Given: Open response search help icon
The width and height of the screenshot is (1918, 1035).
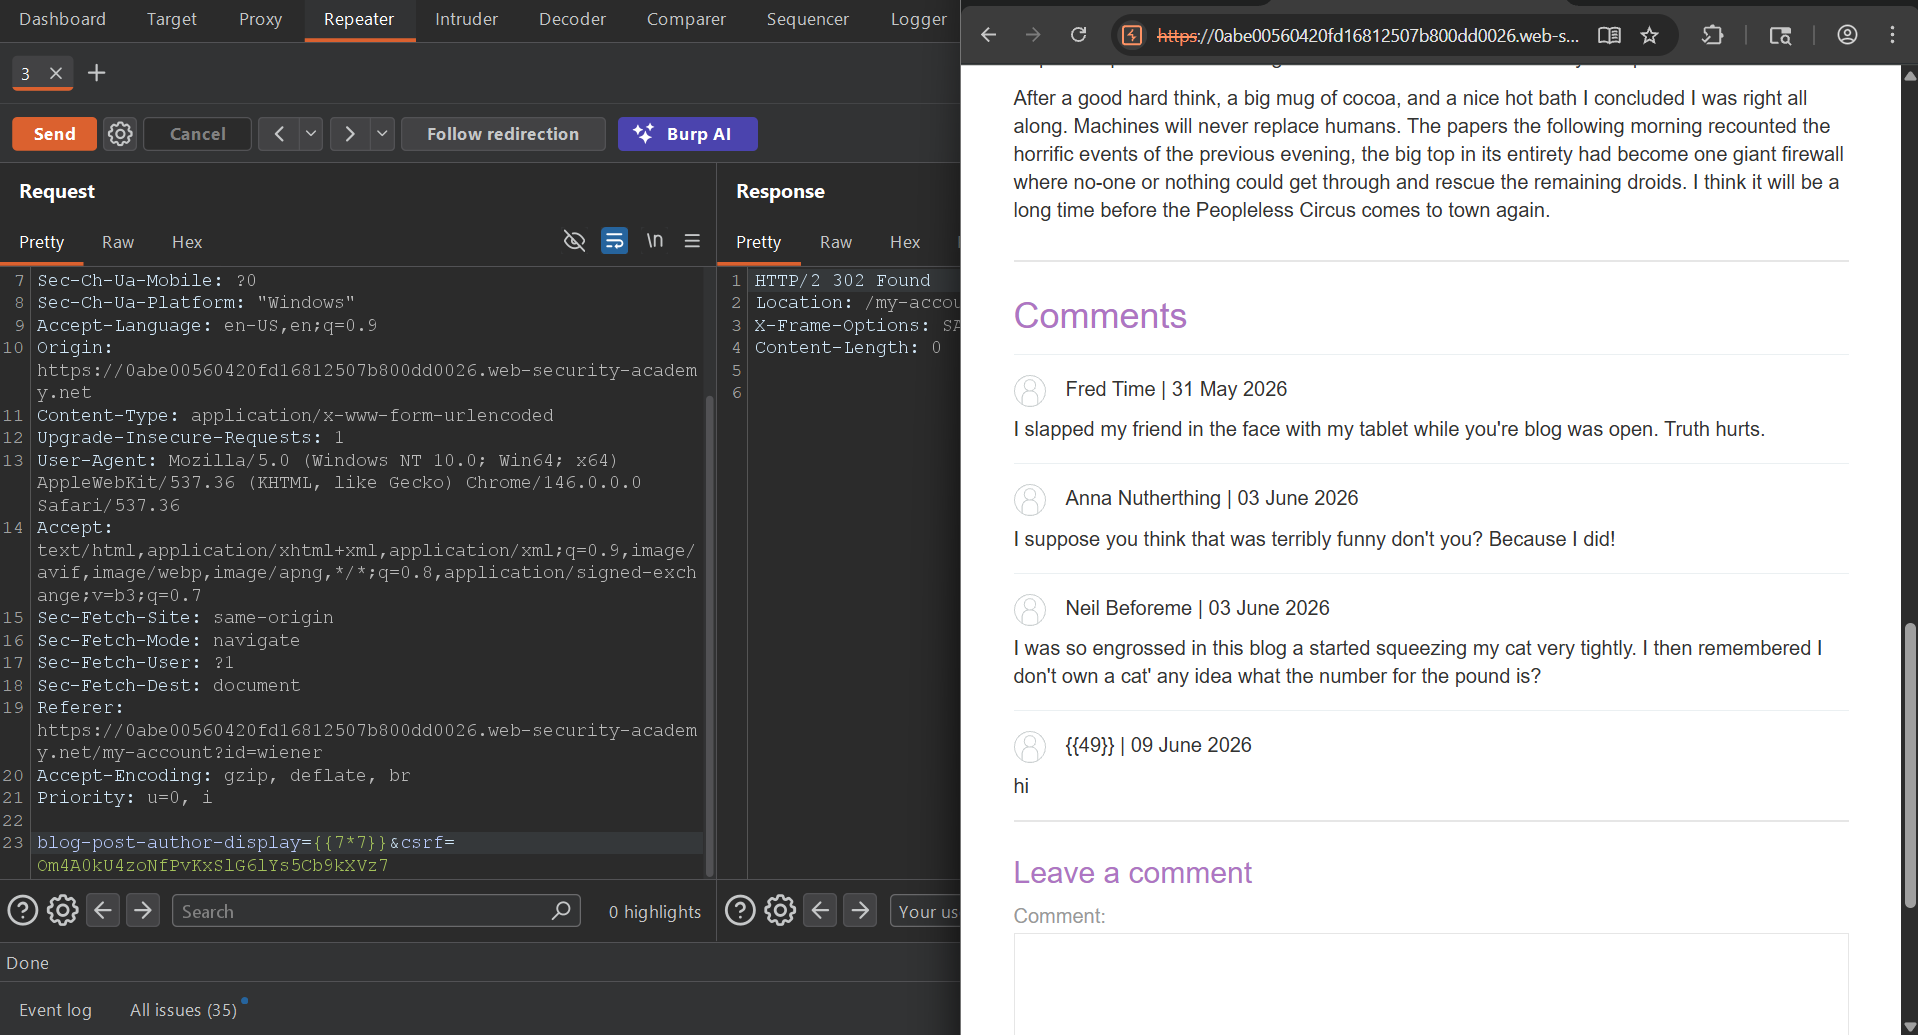Looking at the screenshot, I should point(740,910).
